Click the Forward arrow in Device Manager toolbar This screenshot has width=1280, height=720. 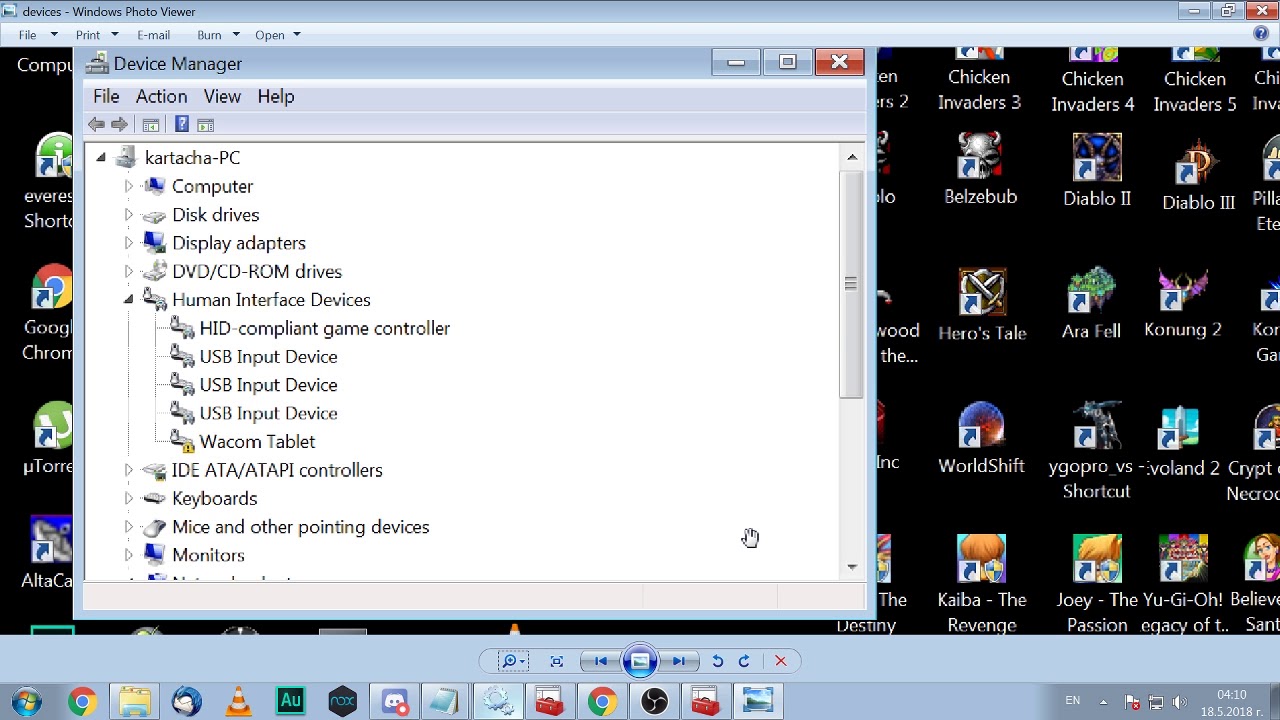(x=119, y=124)
